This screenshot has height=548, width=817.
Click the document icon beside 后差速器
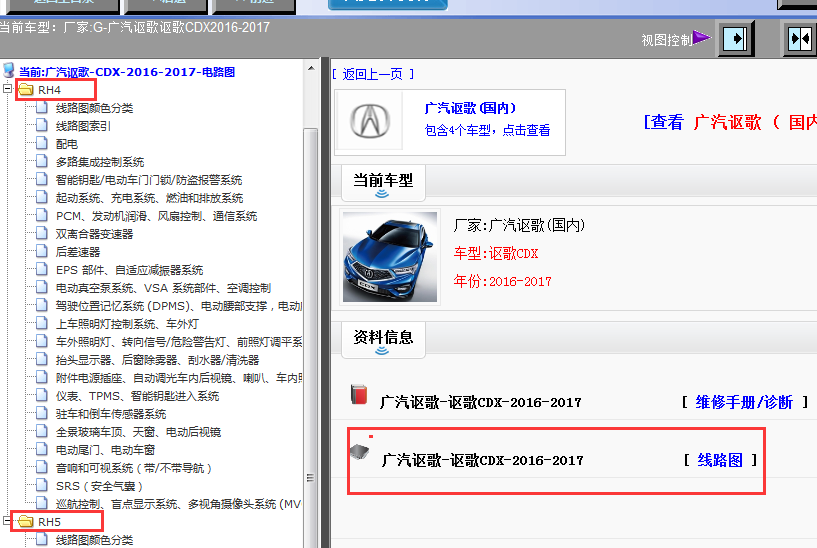(x=42, y=251)
